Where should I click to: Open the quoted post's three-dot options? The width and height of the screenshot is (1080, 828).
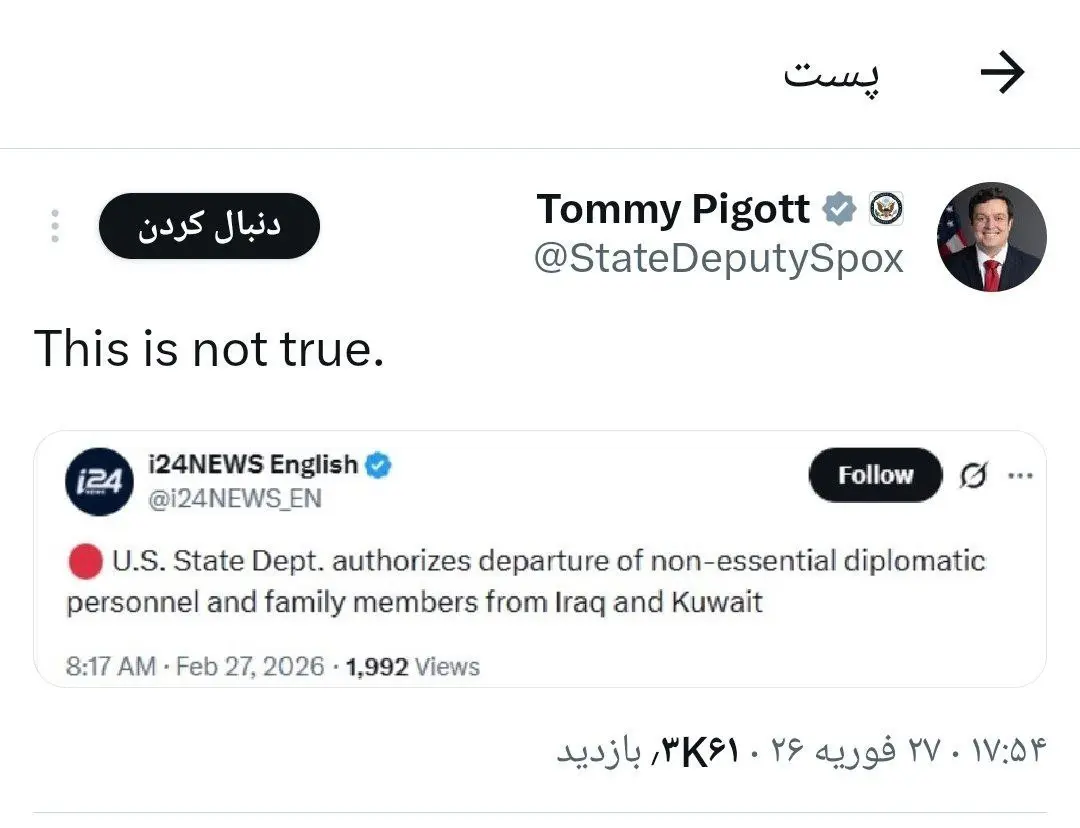1020,475
